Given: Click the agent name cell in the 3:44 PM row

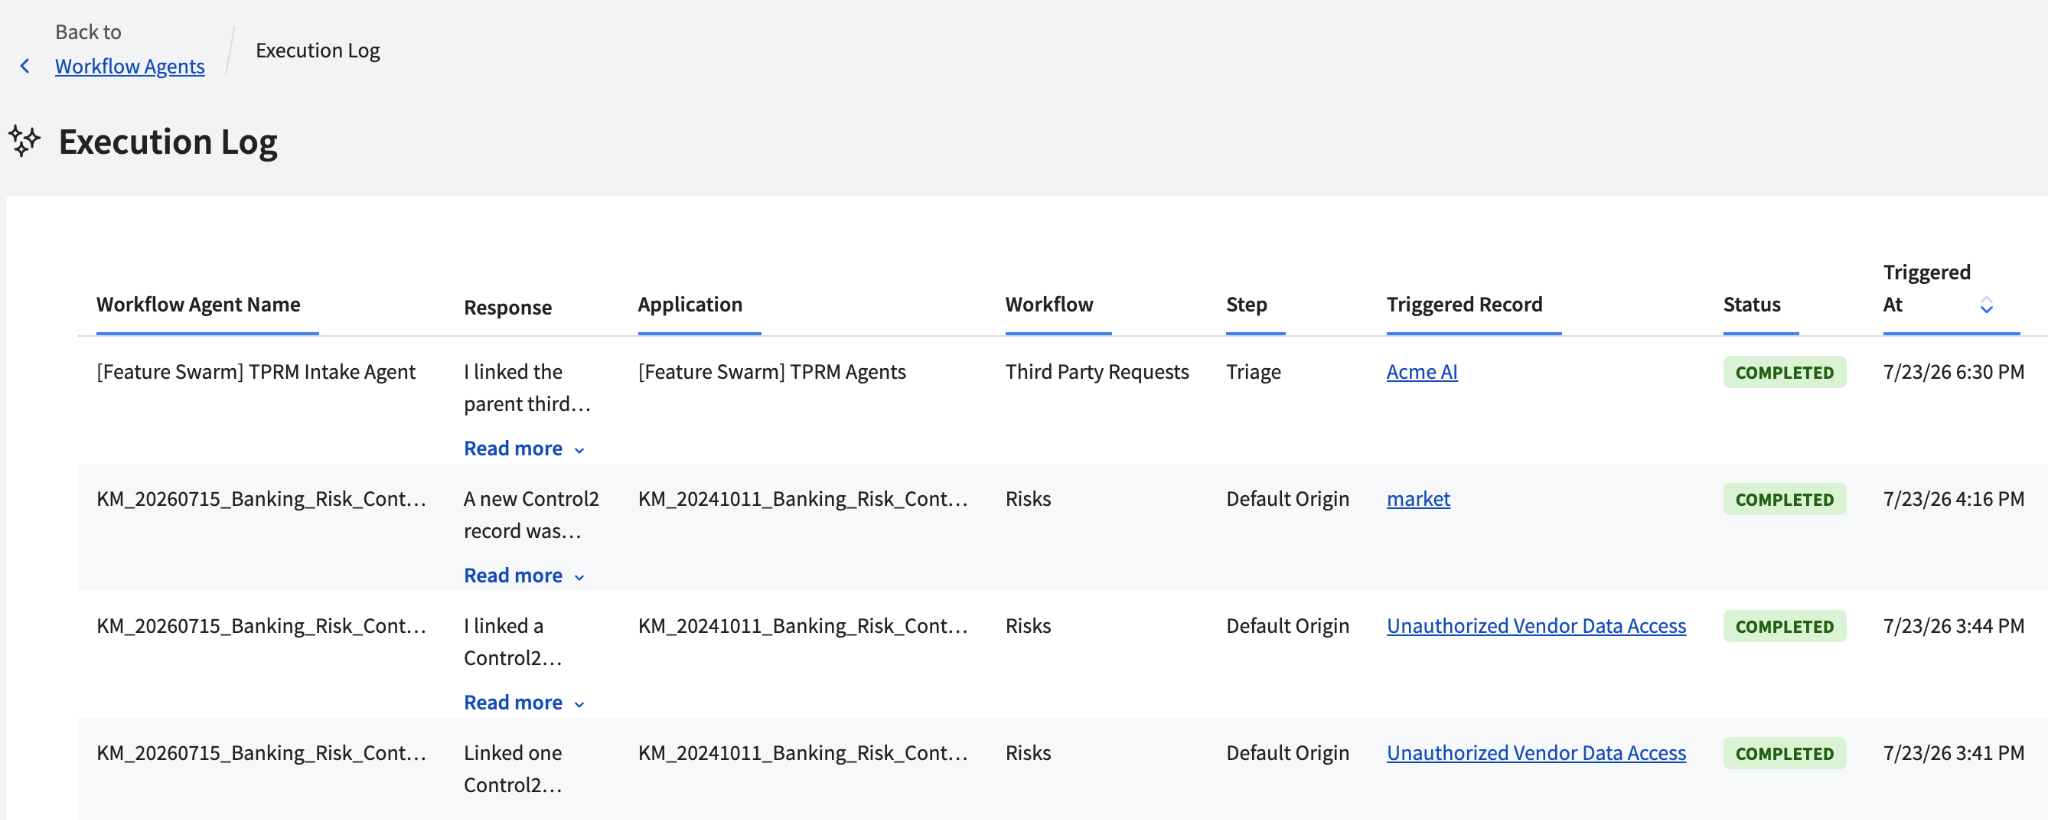Looking at the screenshot, I should 261,626.
